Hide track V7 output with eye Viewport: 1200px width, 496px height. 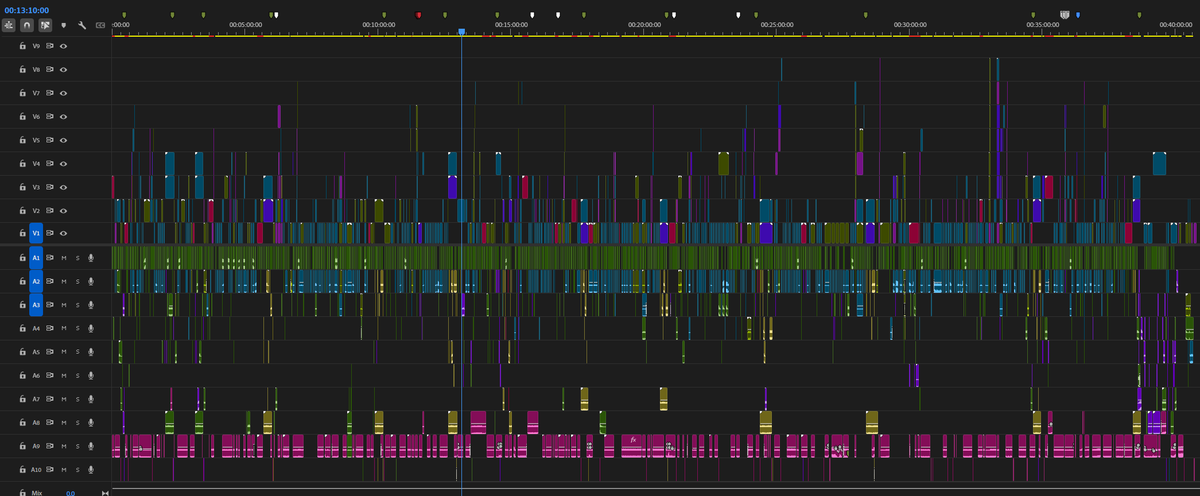(63, 93)
